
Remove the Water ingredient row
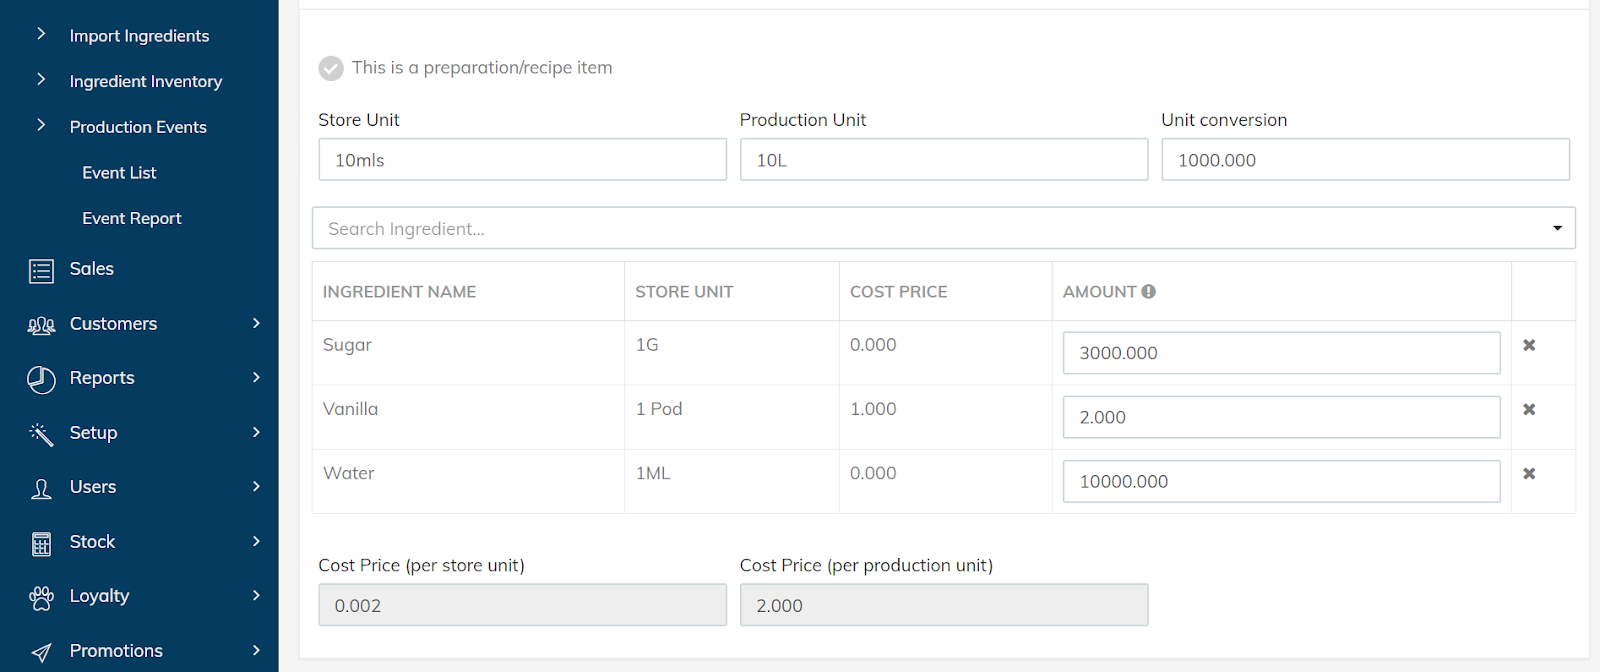(x=1529, y=473)
